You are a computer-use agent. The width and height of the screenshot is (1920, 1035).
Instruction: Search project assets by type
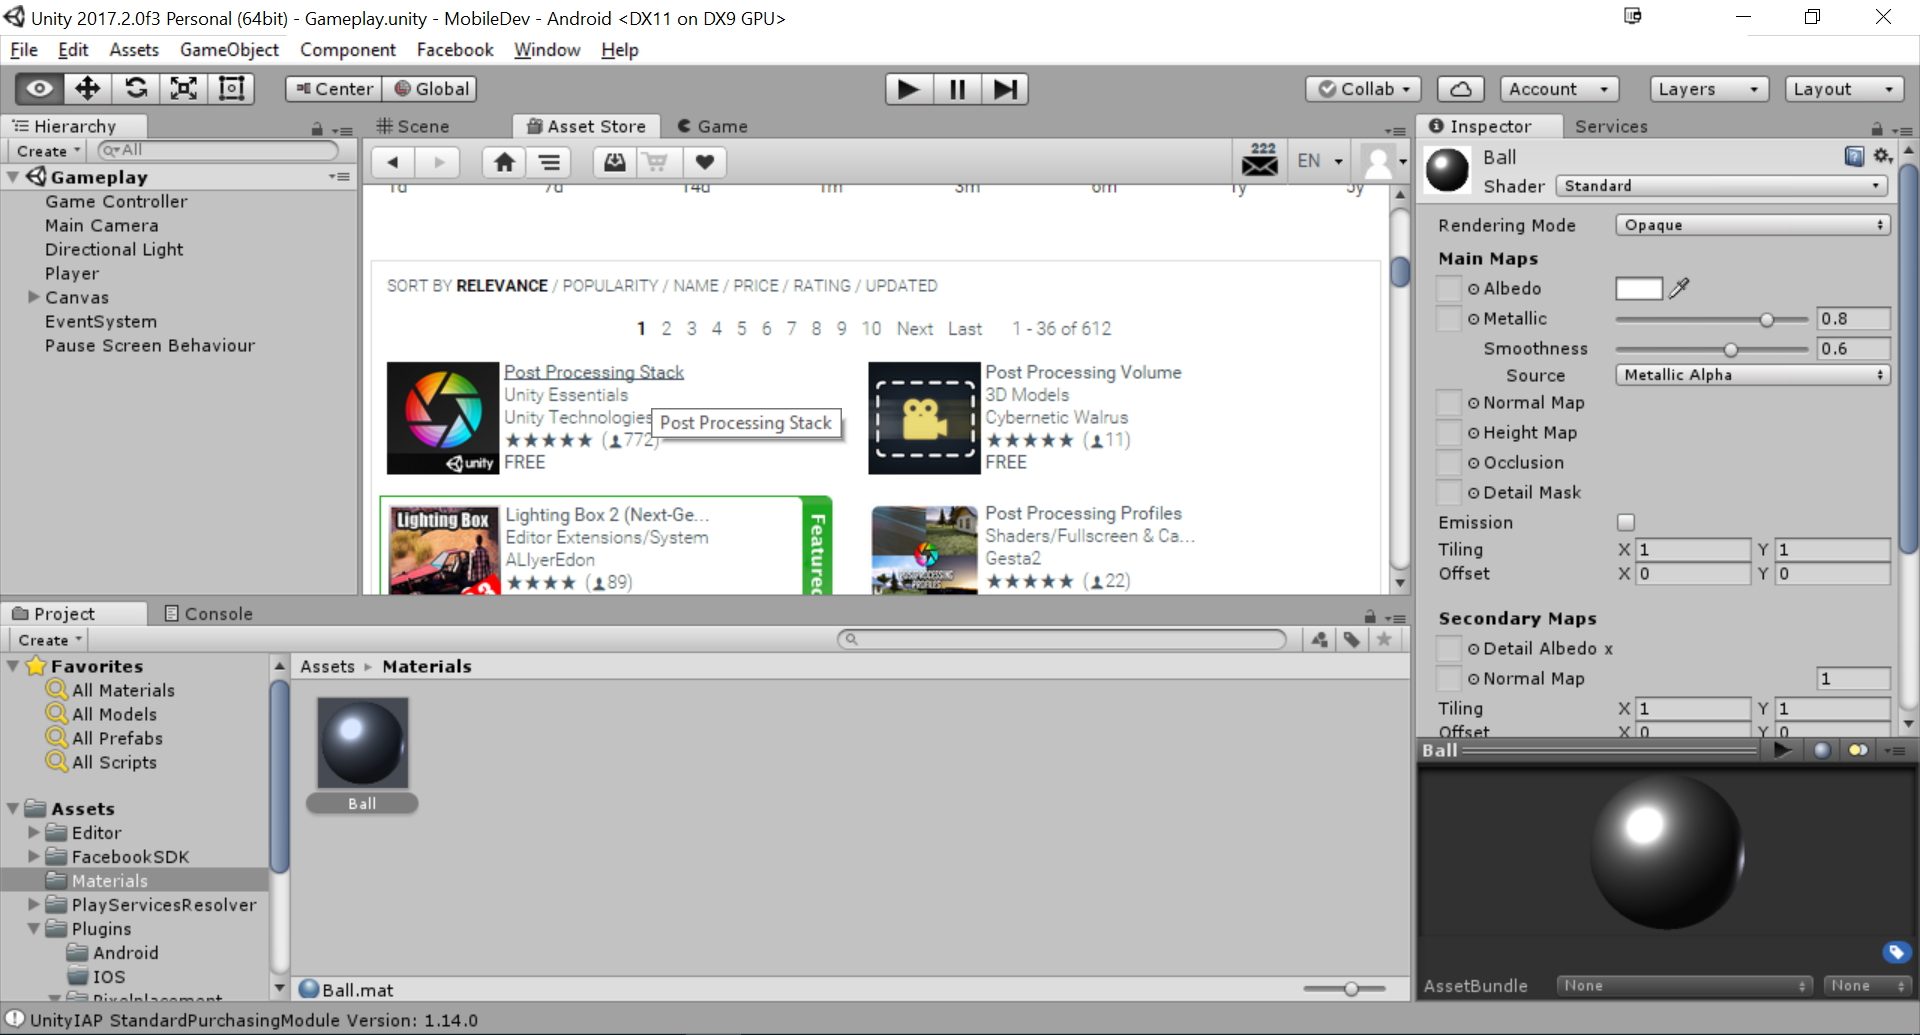pos(1320,639)
